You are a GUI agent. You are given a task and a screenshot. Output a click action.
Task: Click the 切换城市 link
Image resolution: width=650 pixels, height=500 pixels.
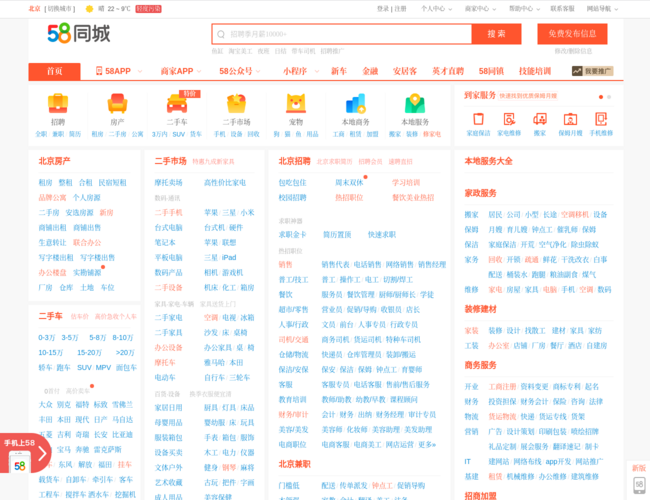[x=60, y=9]
